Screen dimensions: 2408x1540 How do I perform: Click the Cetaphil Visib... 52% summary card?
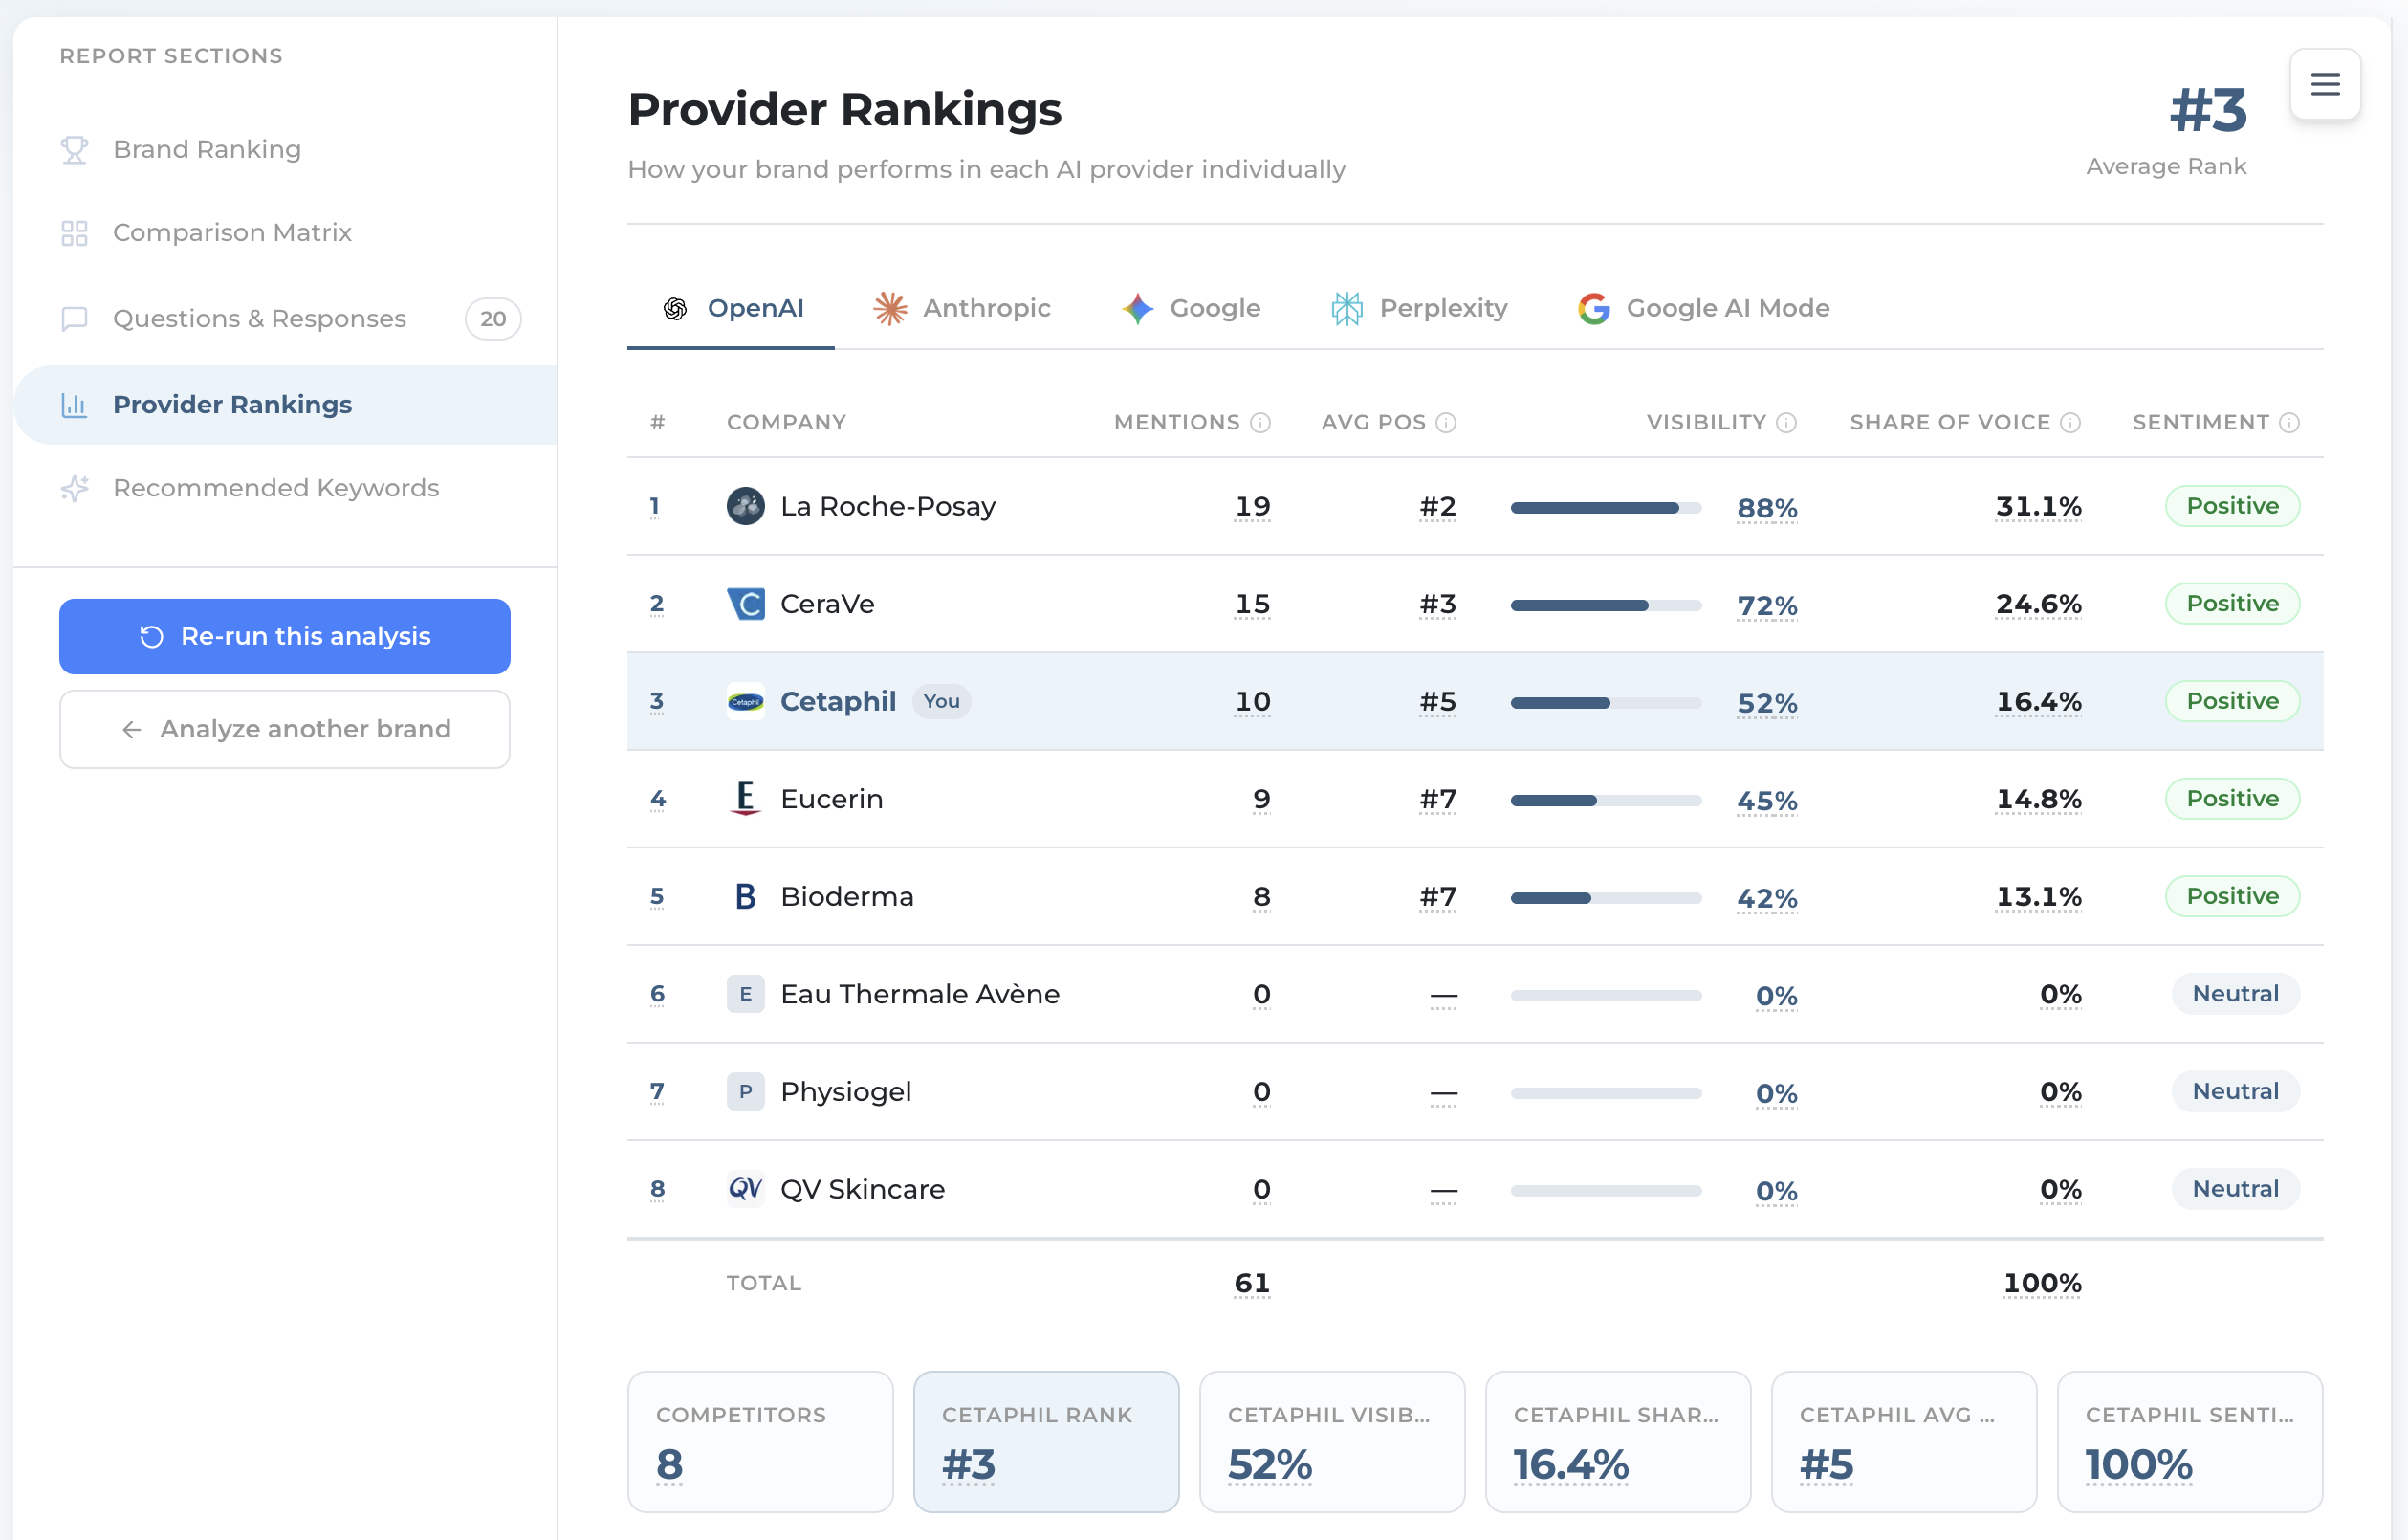tap(1332, 1442)
